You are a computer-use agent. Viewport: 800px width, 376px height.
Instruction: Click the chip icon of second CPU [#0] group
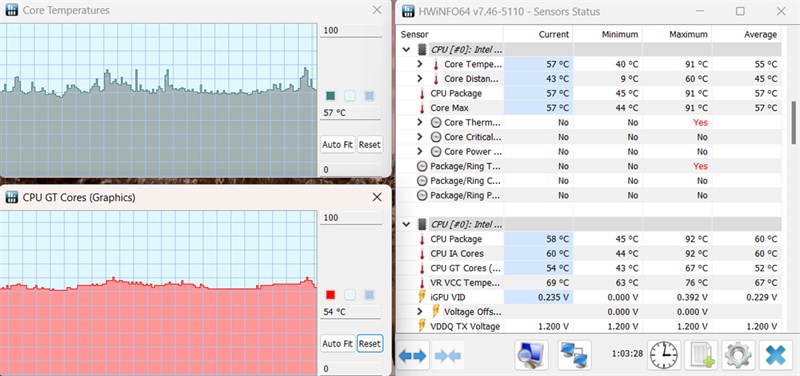pyautogui.click(x=422, y=224)
